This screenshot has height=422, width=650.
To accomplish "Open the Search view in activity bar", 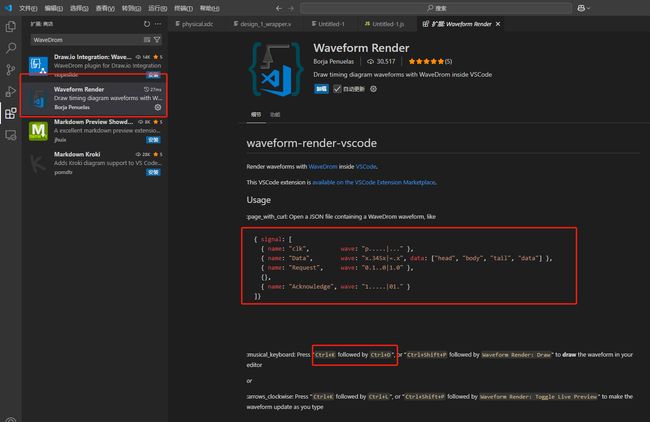I will coord(11,48).
